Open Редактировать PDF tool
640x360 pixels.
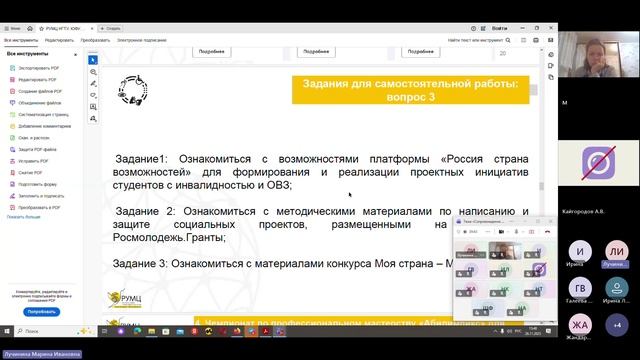pyautogui.click(x=33, y=80)
